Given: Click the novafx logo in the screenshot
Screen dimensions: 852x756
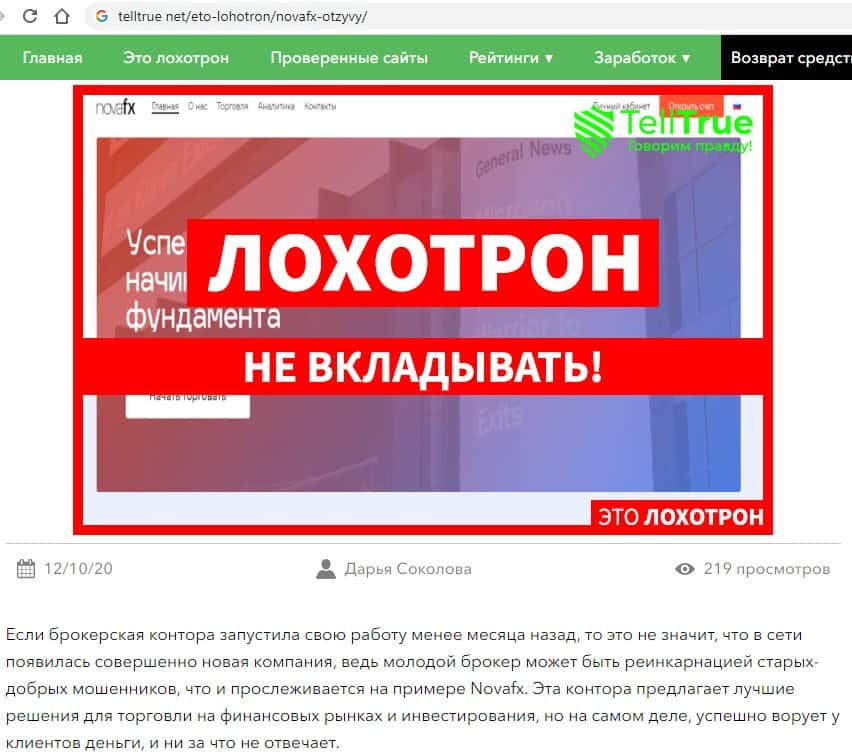Looking at the screenshot, I should click(x=115, y=107).
